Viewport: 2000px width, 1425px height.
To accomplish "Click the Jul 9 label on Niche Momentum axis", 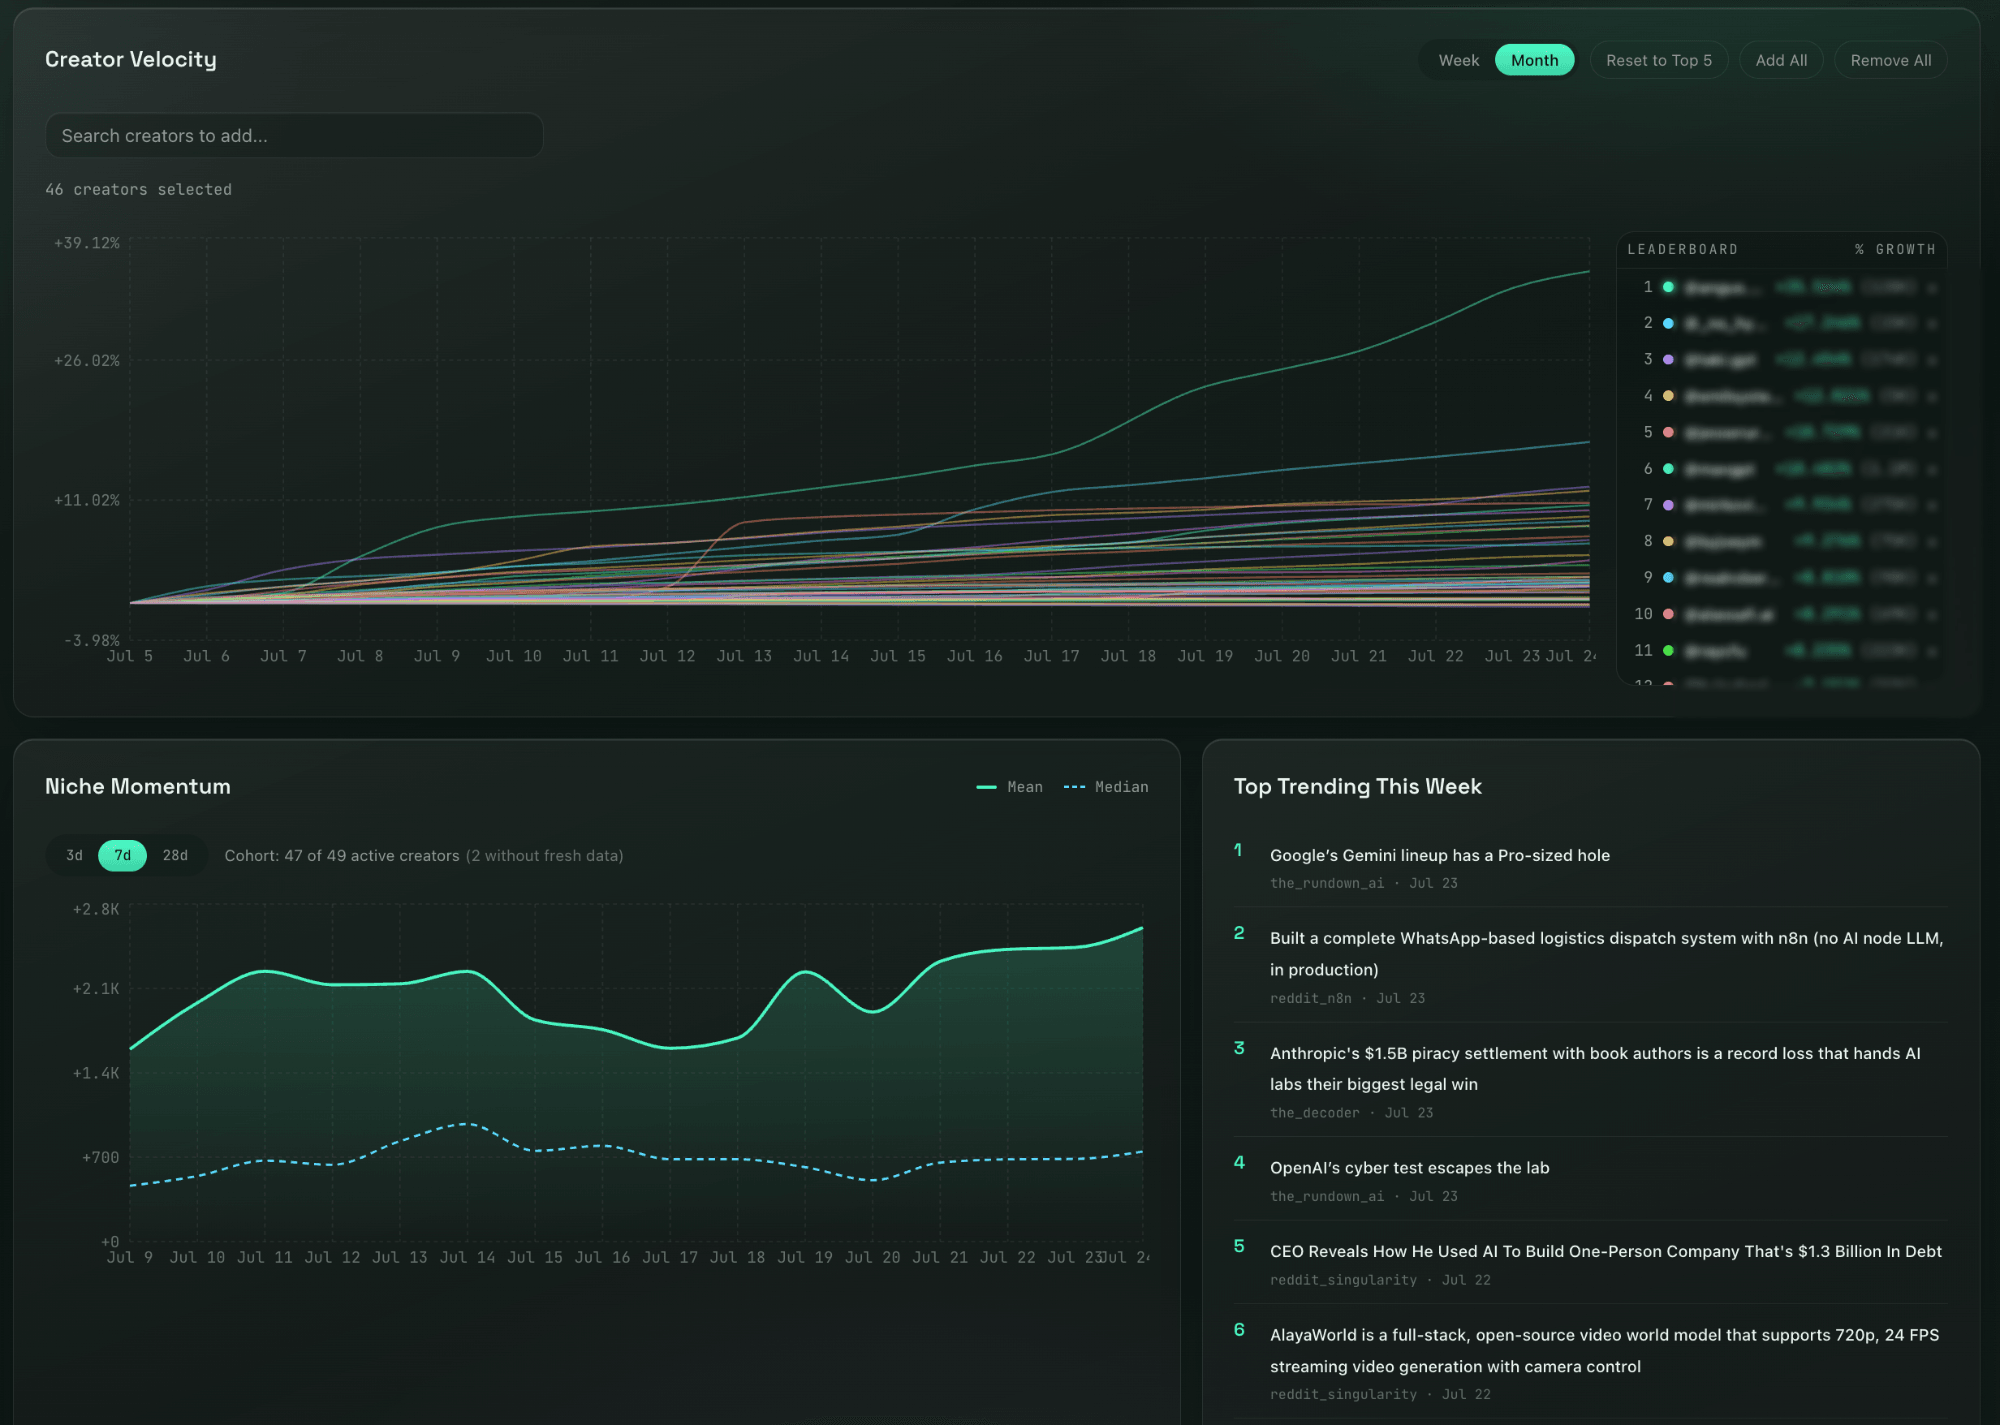I will (130, 1257).
